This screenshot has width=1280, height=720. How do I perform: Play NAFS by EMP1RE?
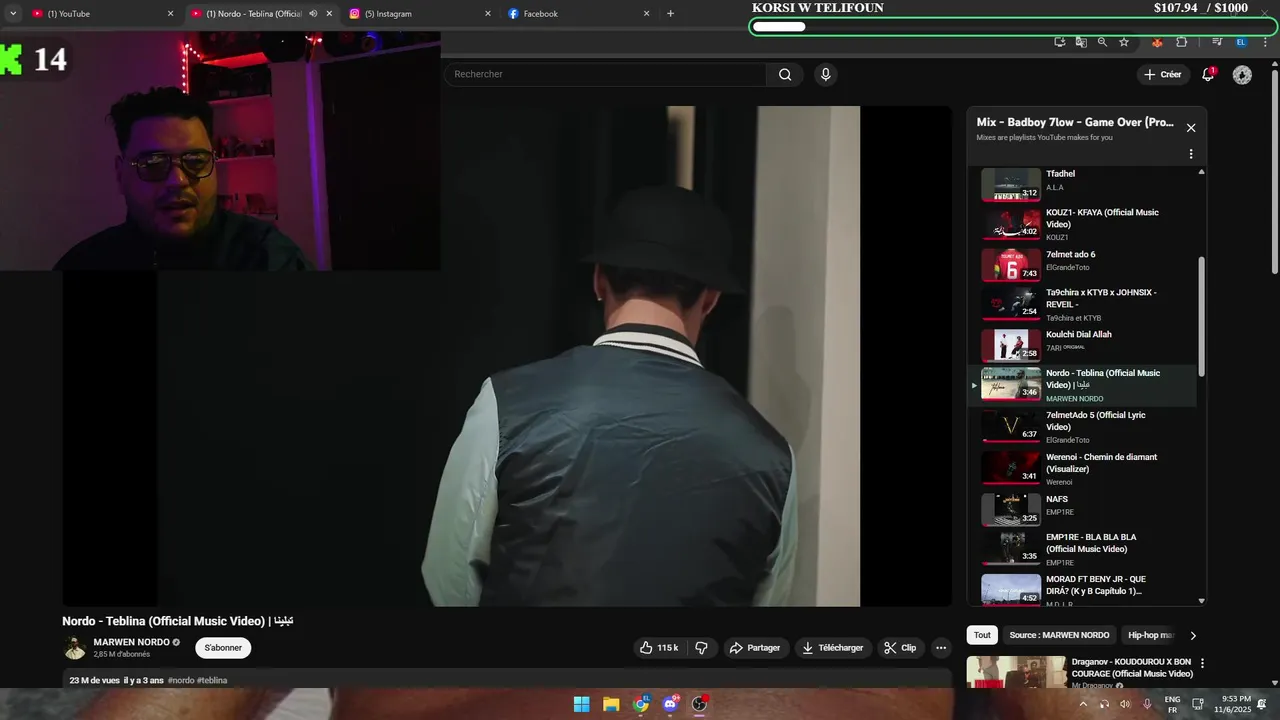[1081, 508]
